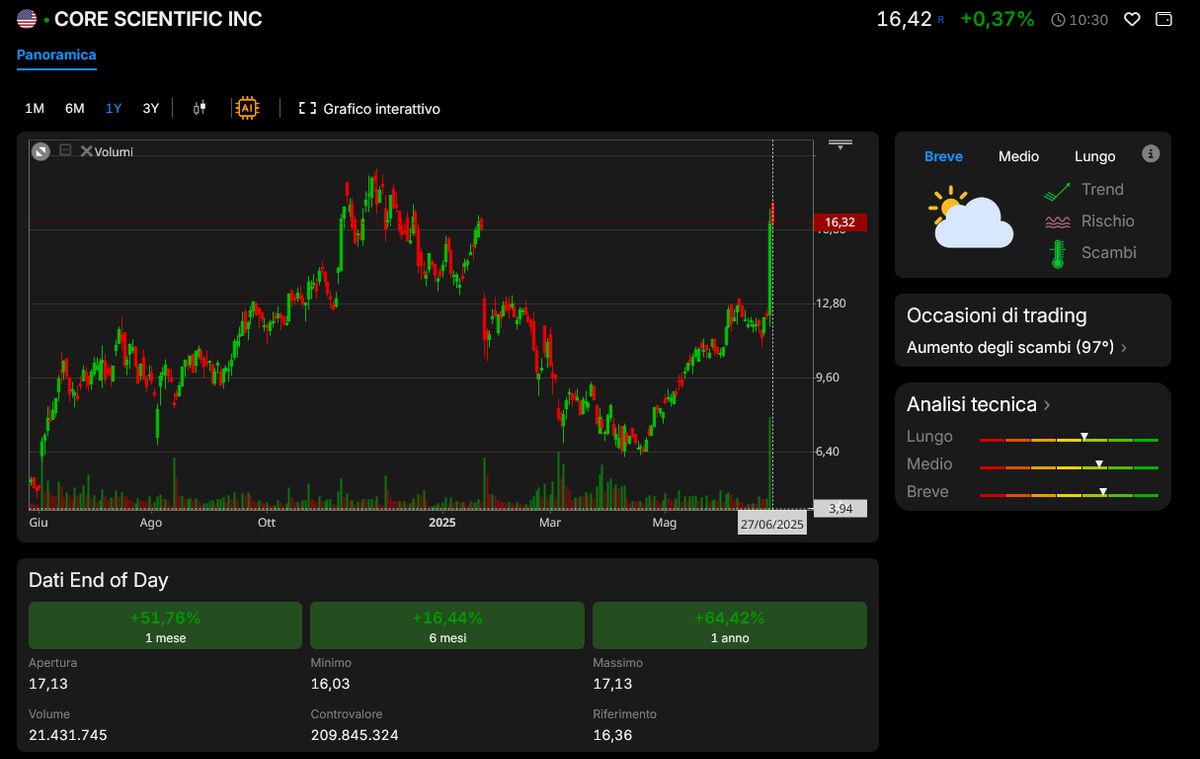Click the 27/06/2025 date marker on the chart
Screen dimensions: 1200x759
(771, 524)
